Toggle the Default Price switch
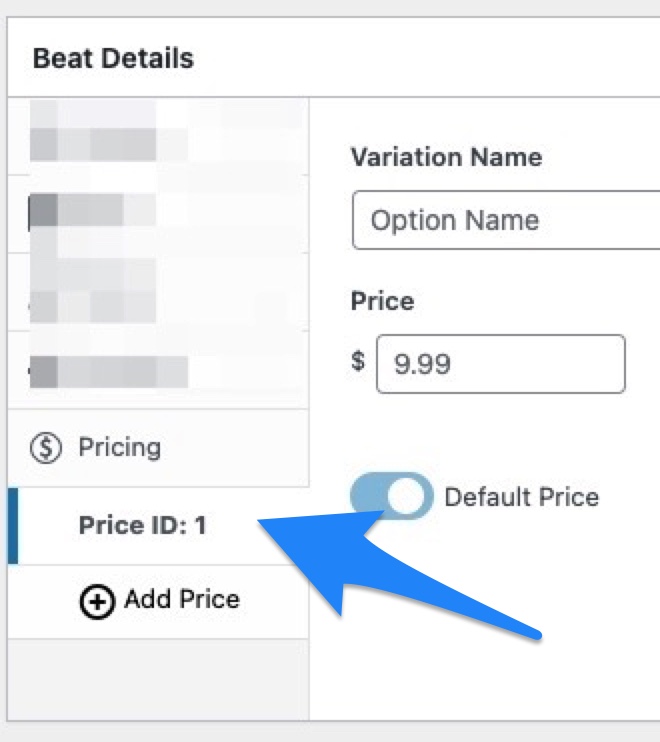 tap(391, 496)
